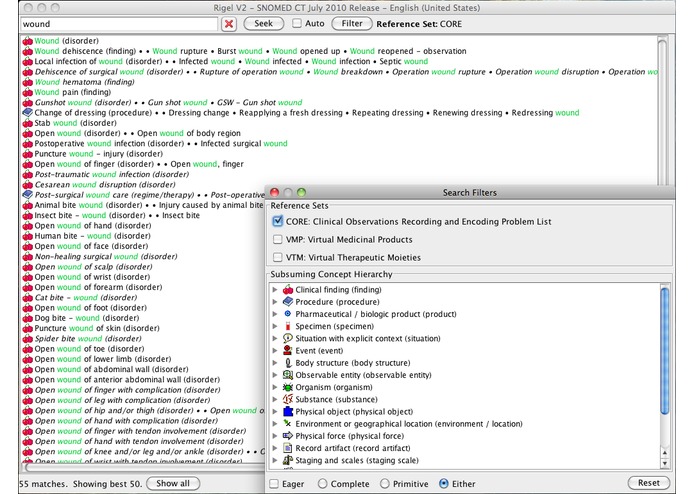Click the red X clear search icon
Viewport: 695px width, 494px height.
229,24
